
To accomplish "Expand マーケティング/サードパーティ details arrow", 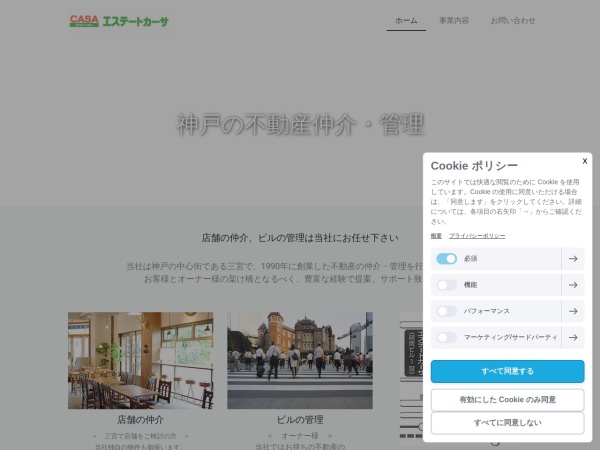I will coord(573,338).
